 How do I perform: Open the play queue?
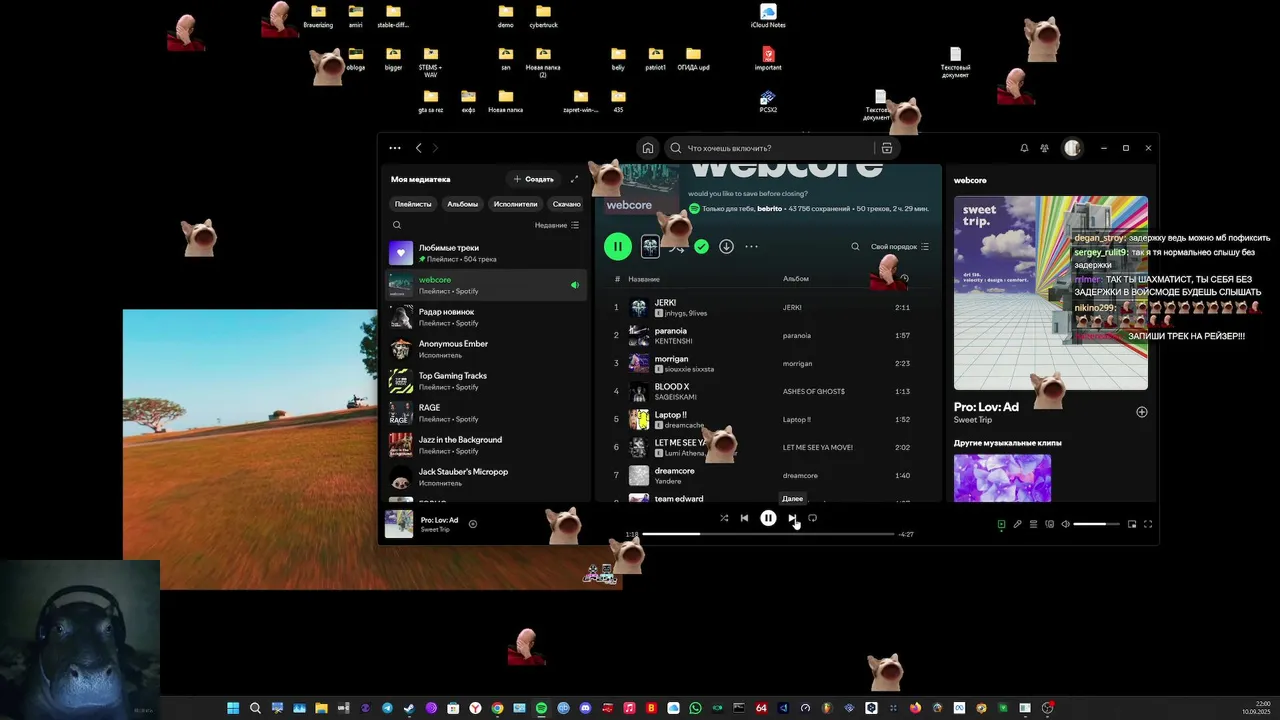click(x=1034, y=524)
